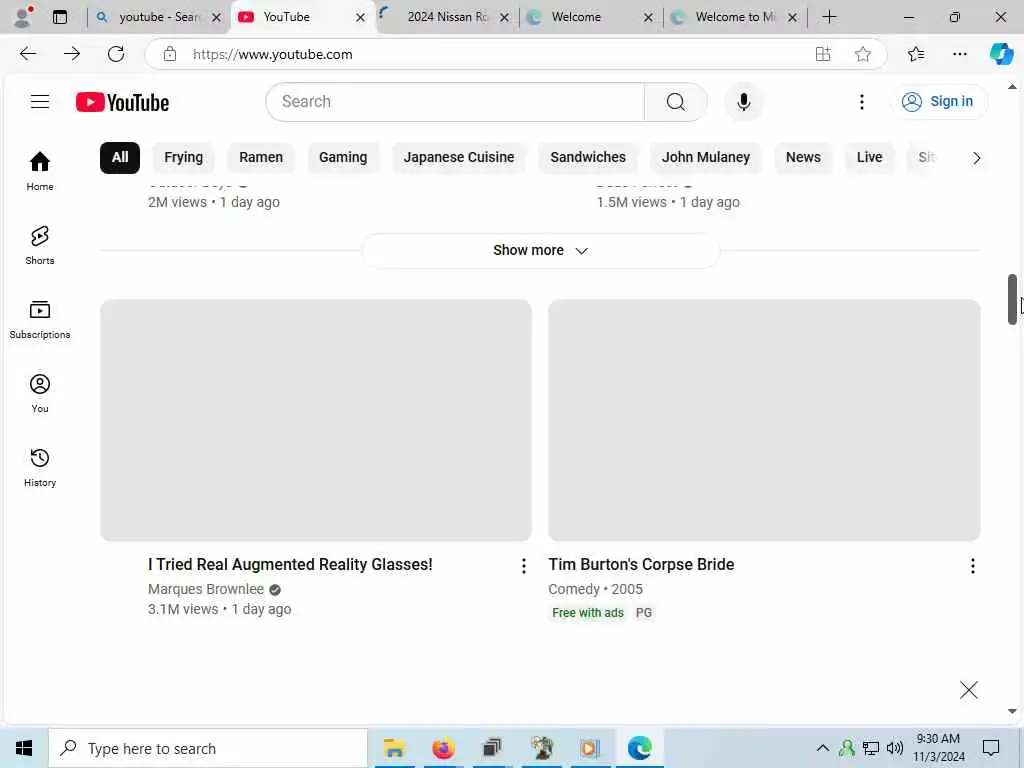Open Tim Burton's Corpse Bride title

[x=641, y=564]
